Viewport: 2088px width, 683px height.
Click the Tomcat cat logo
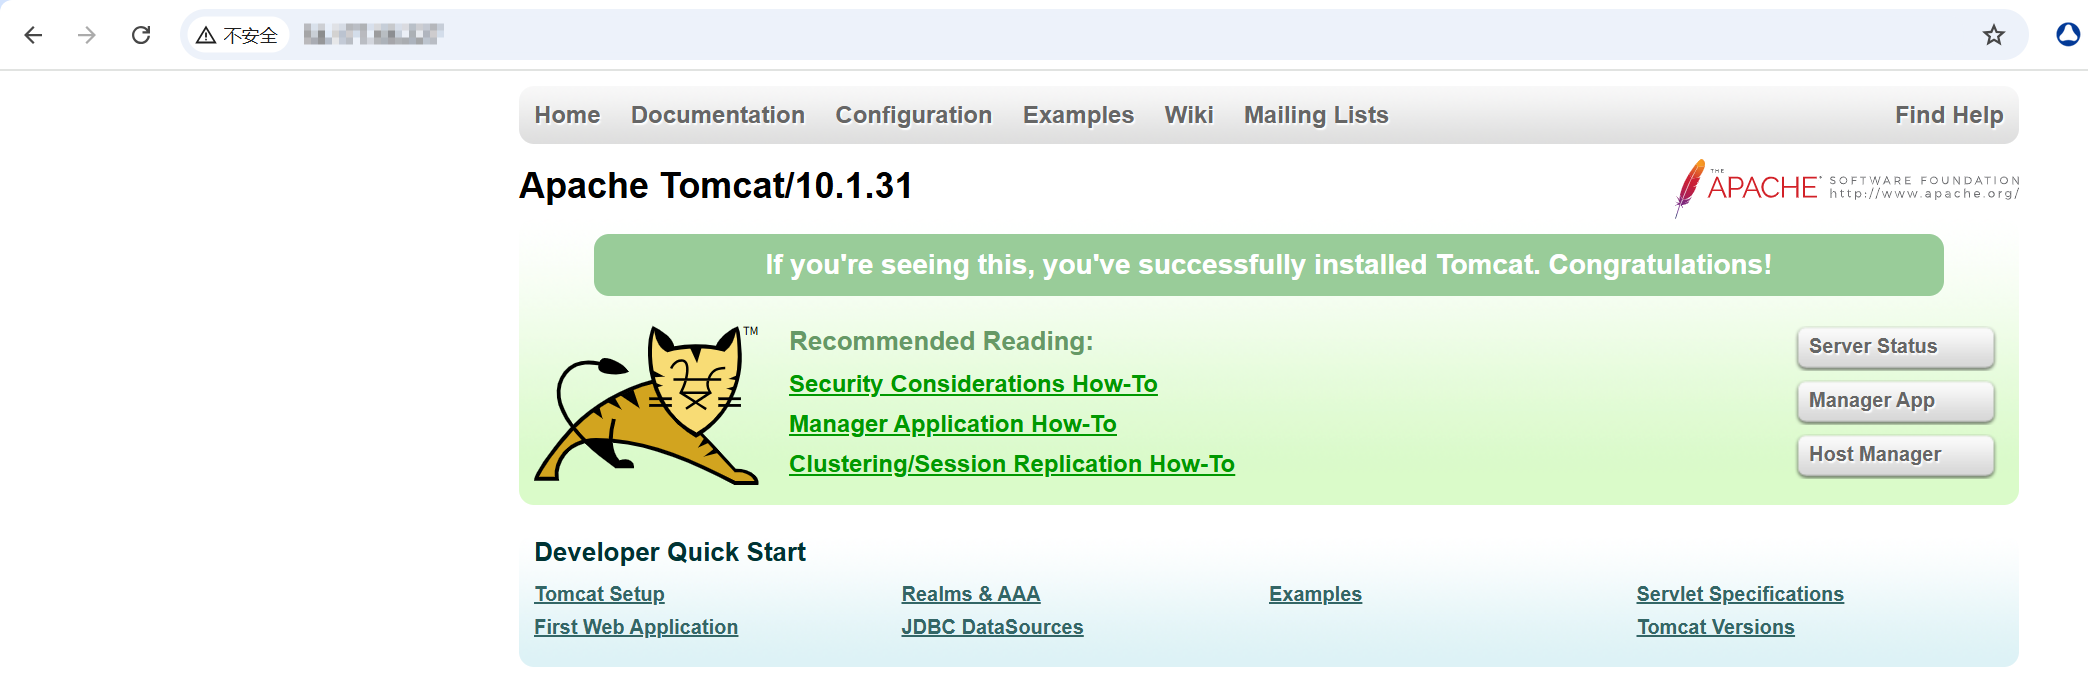(x=647, y=405)
